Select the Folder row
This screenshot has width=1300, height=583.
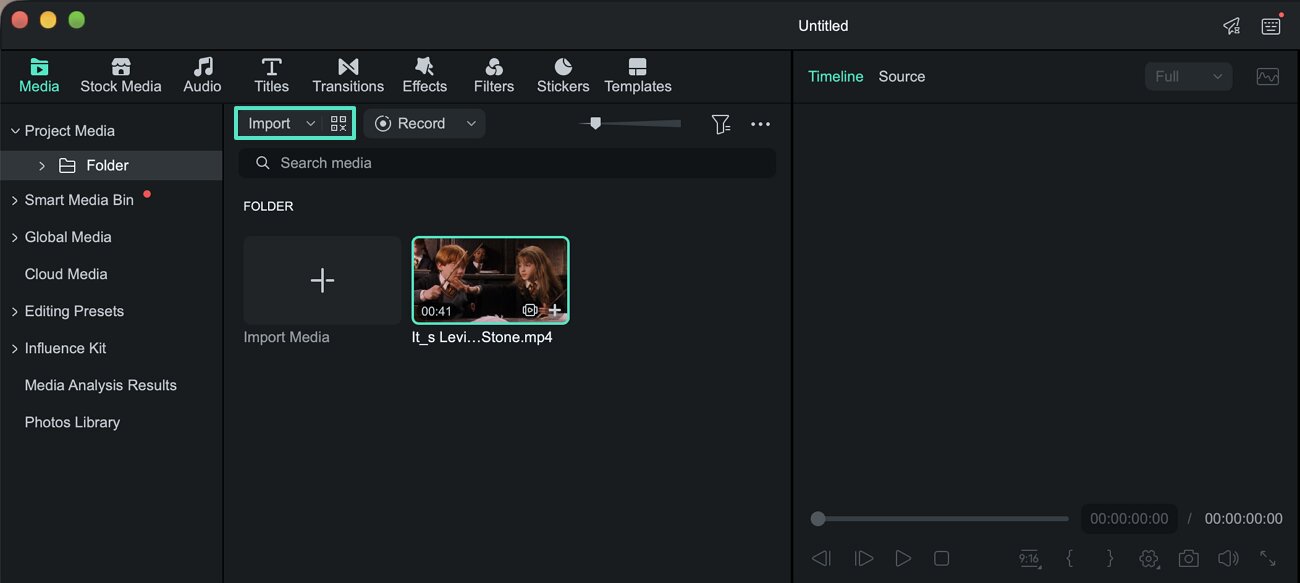[x=111, y=165]
